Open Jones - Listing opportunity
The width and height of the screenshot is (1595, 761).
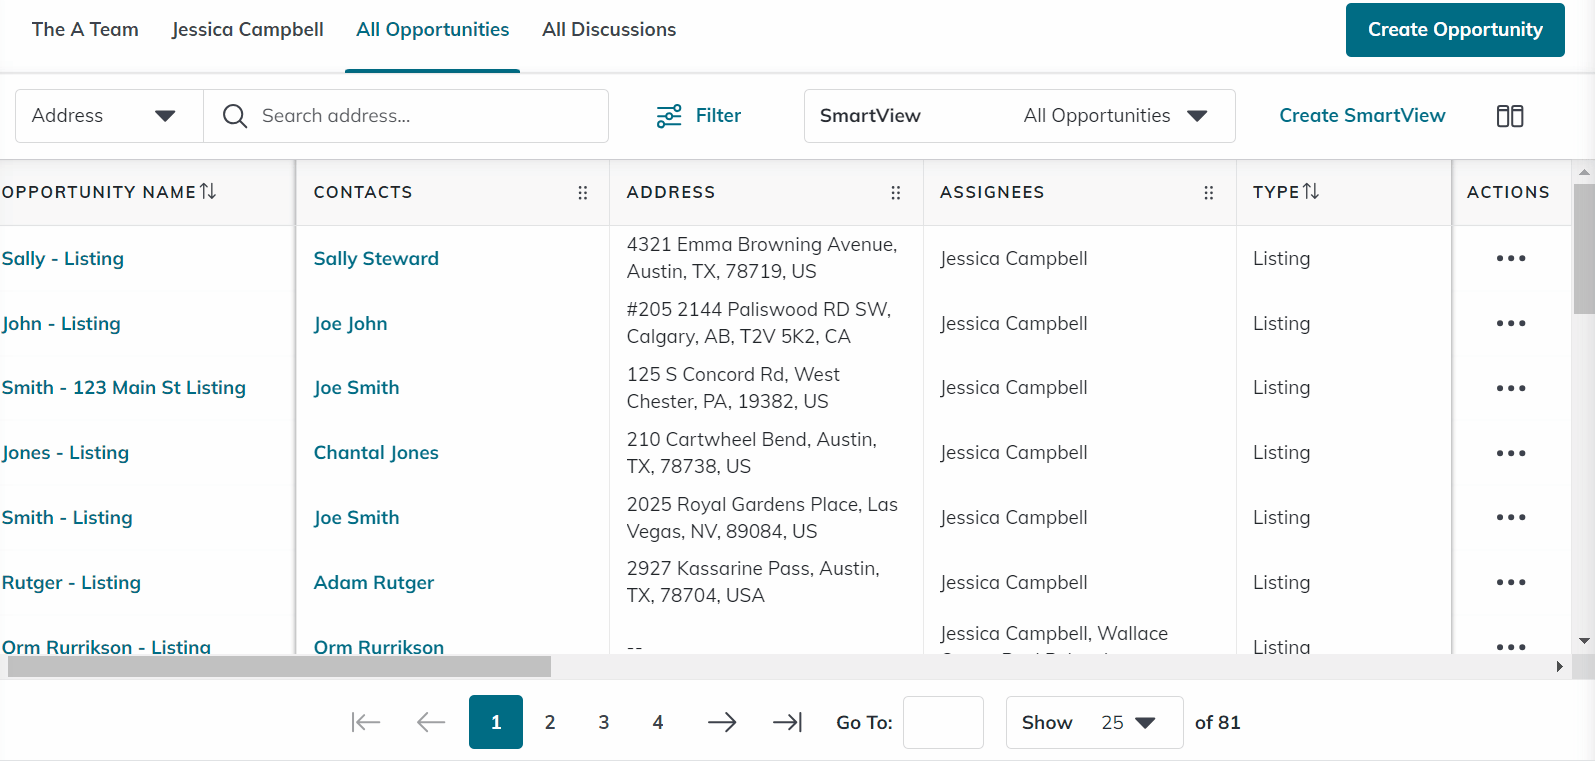pyautogui.click(x=65, y=453)
